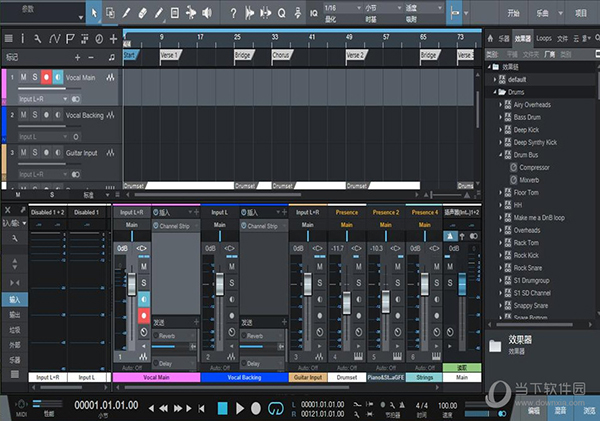Screen dimensions: 600x421
Task: Toggle Channel Strip power on Vocal Main
Action: (156, 226)
